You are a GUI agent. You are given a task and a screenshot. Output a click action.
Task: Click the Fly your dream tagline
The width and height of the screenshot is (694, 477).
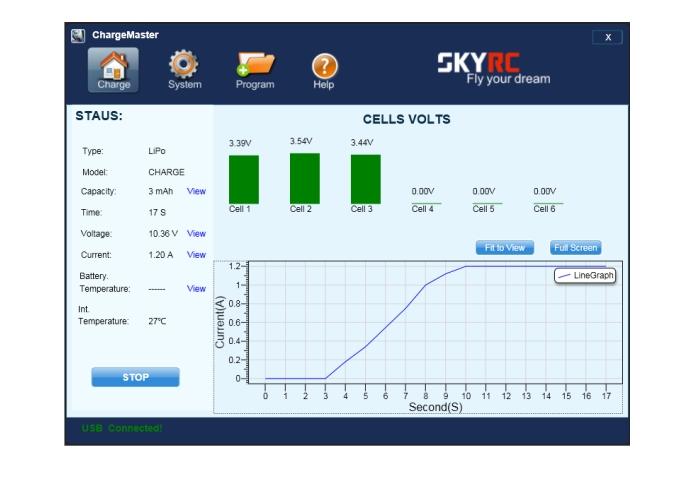508,79
